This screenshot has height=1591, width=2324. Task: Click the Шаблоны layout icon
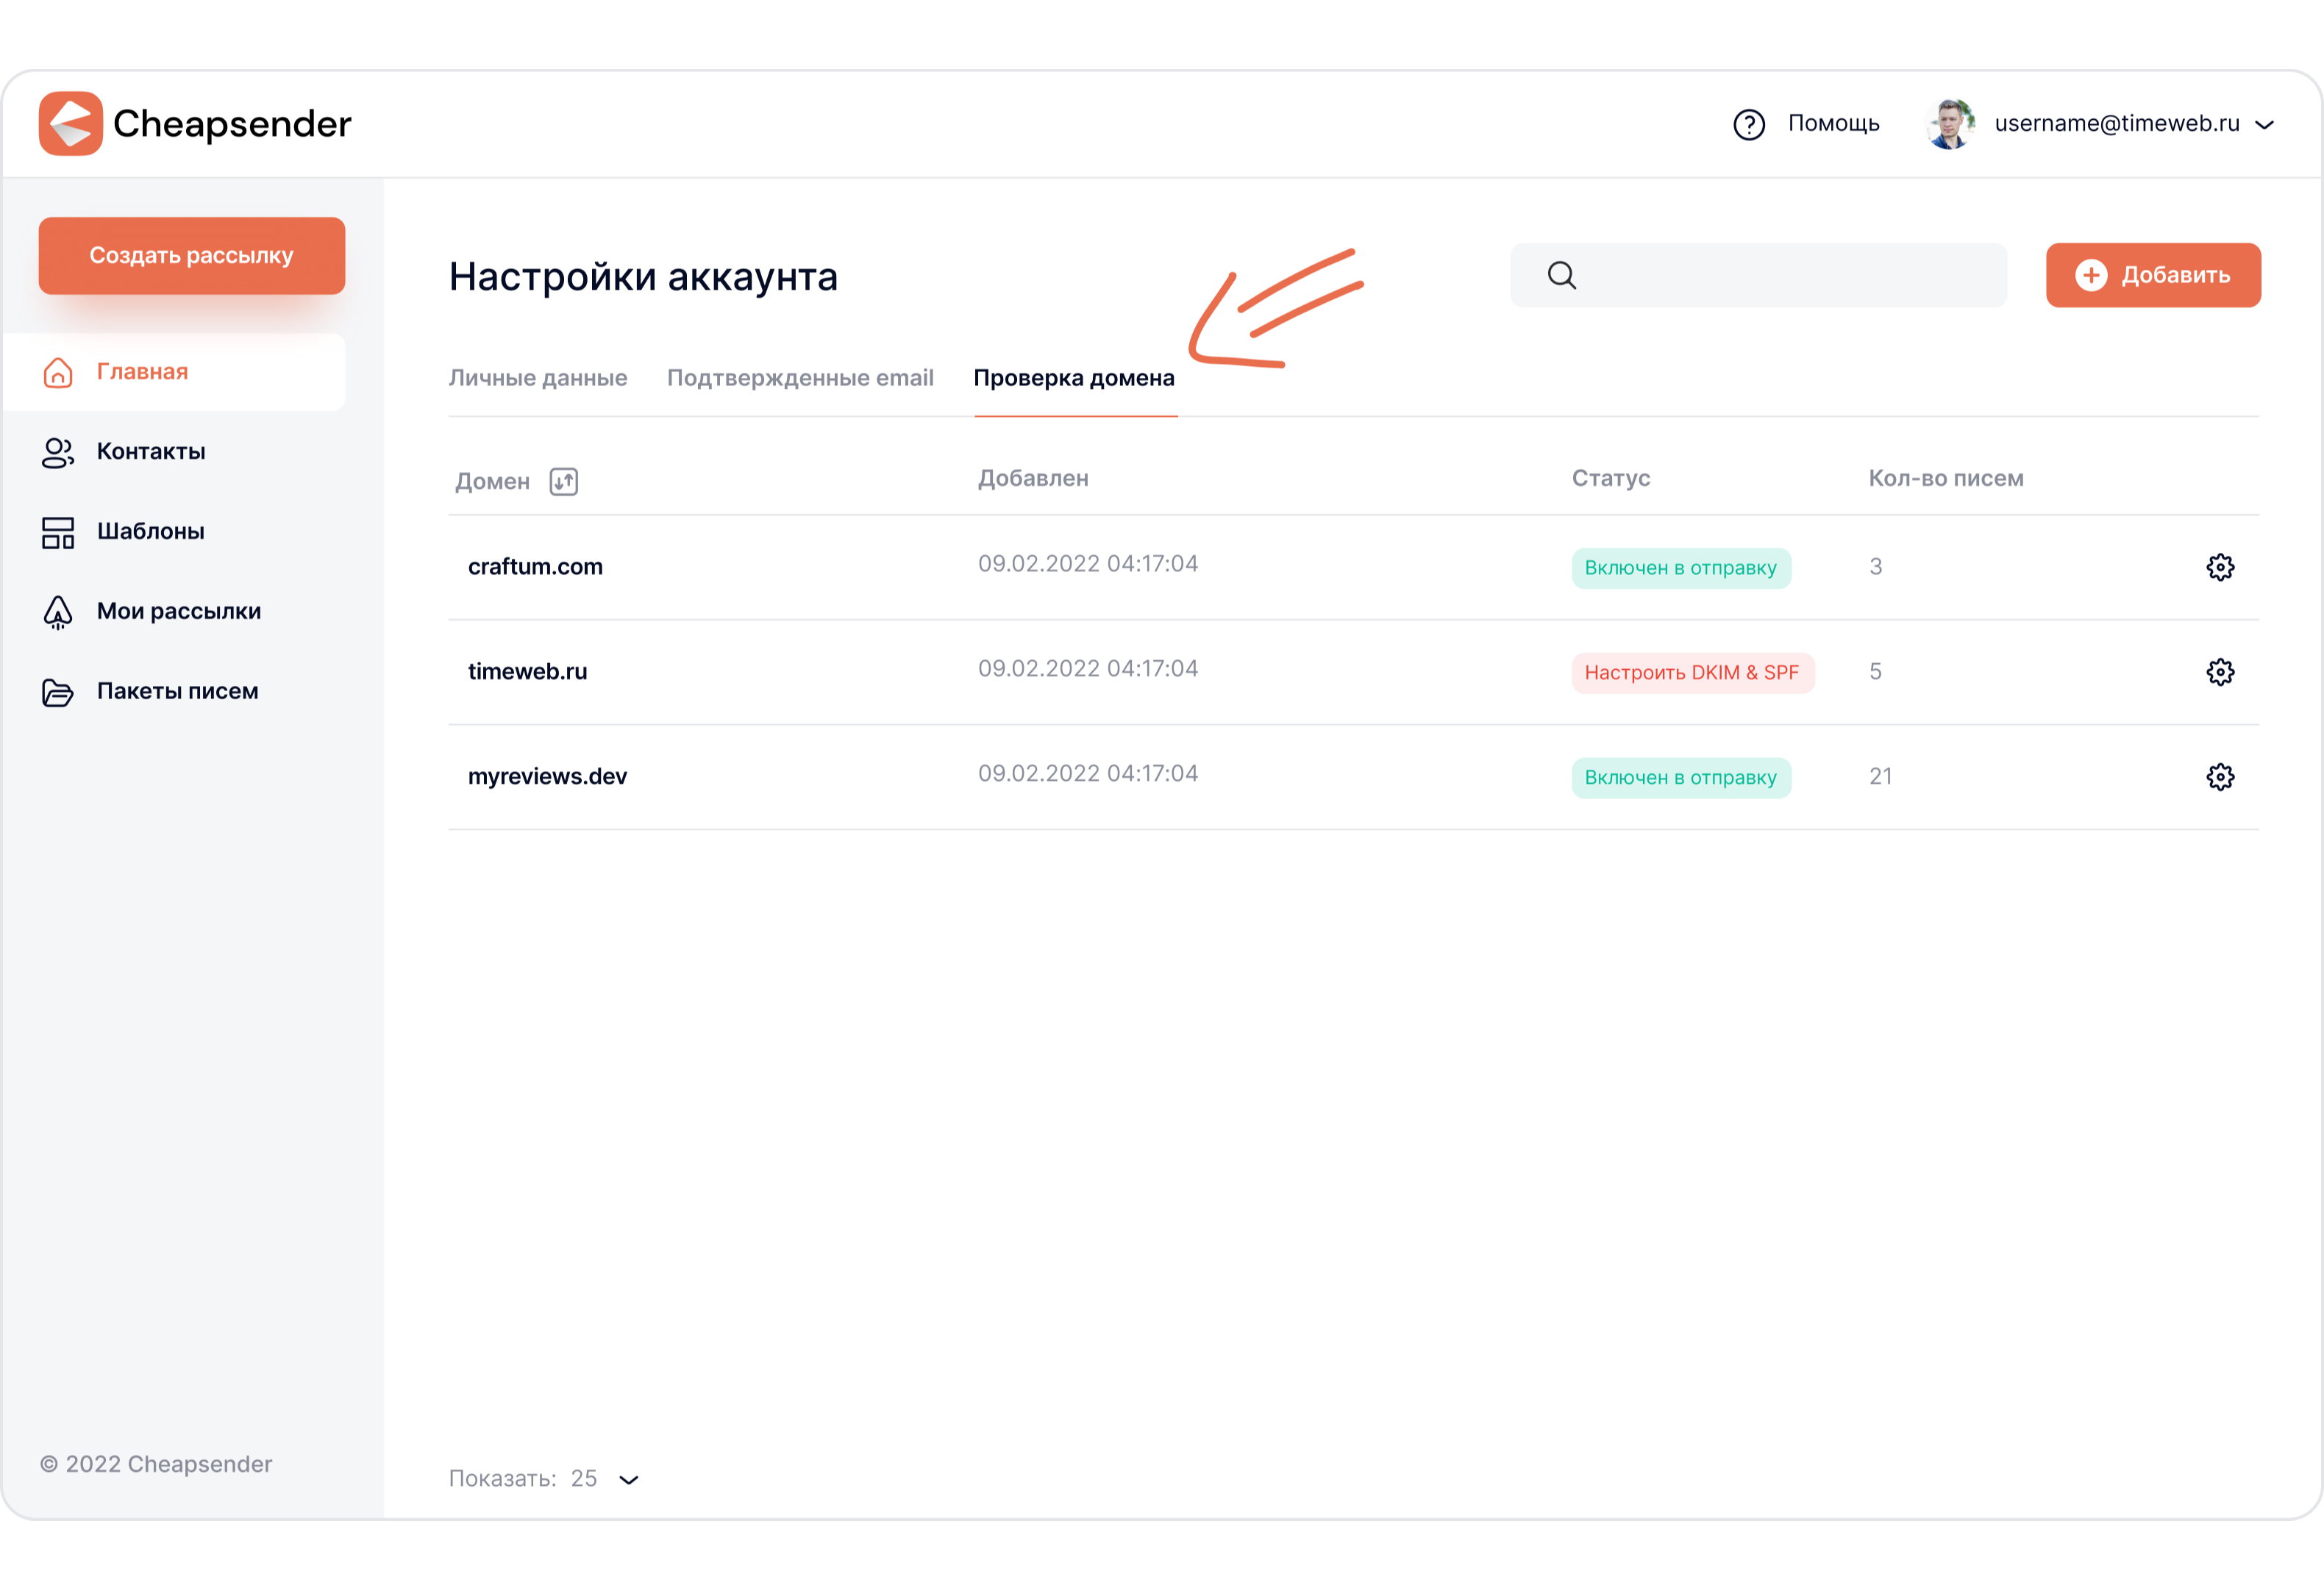click(x=58, y=532)
